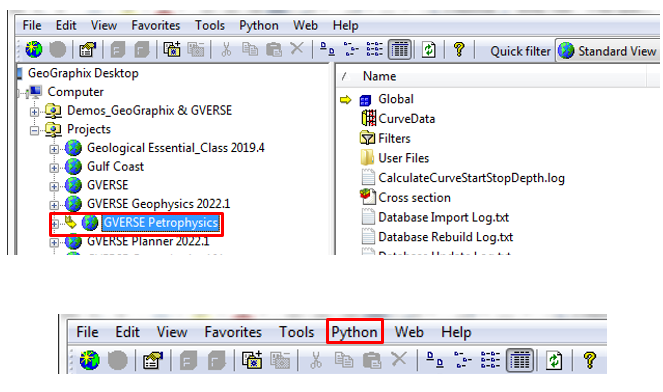Screen dimensions: 663x392
Task: Open project properties icon in upper toolbar
Action: click(x=88, y=49)
